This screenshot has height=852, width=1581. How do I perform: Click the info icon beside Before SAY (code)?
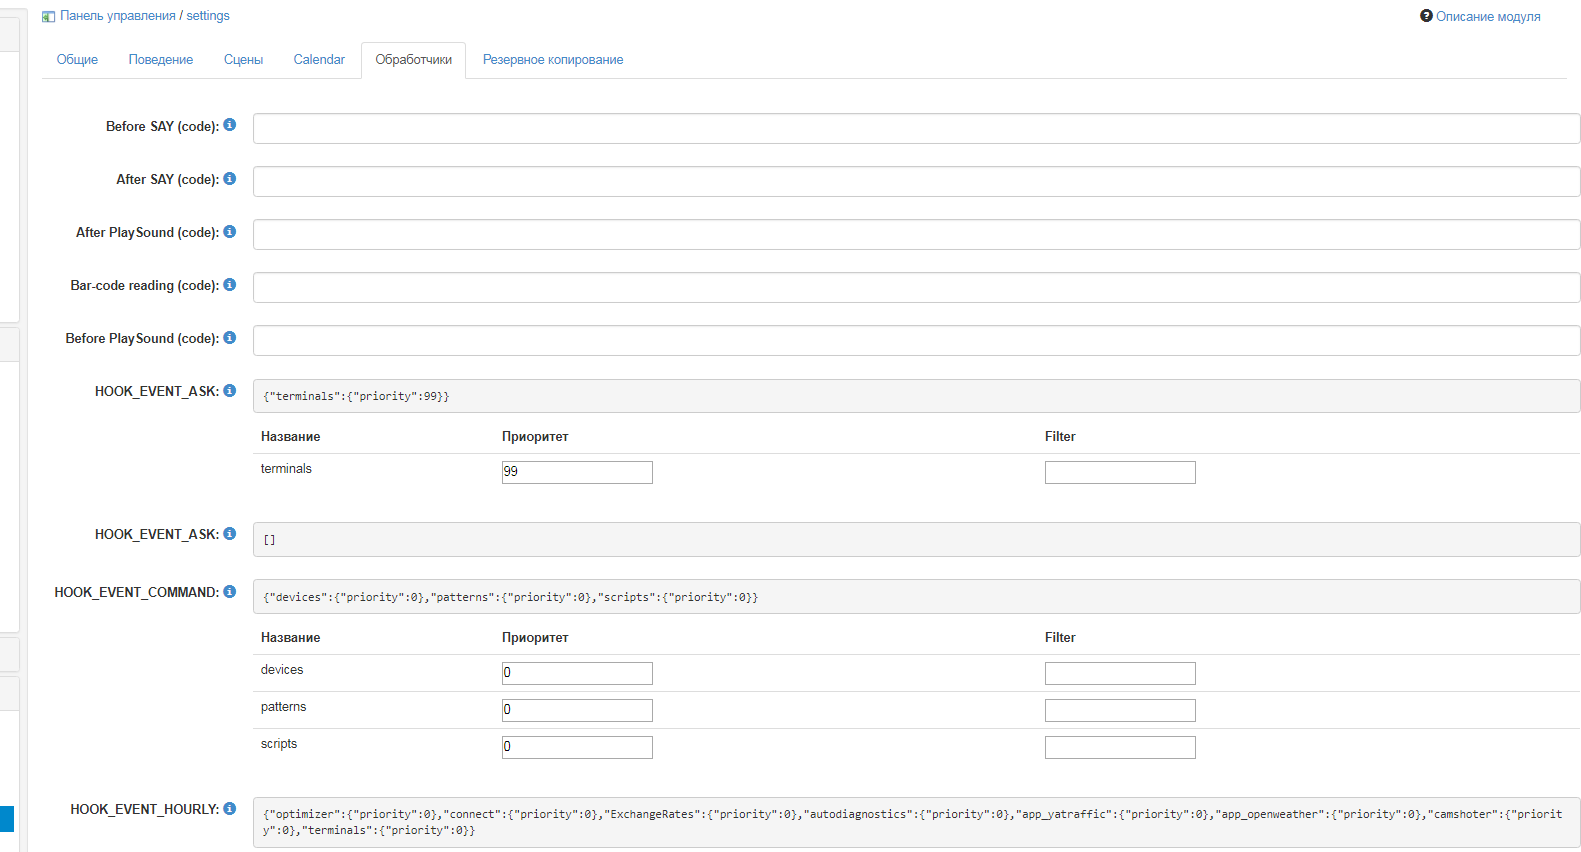point(229,125)
